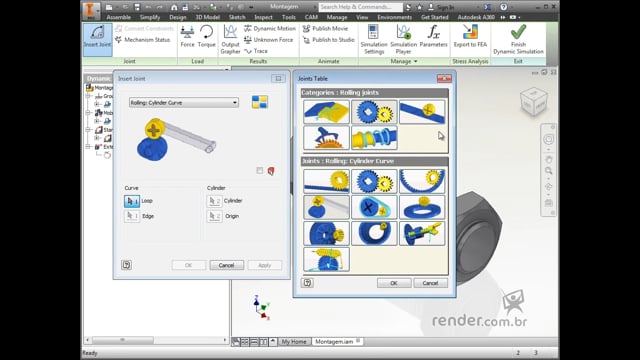Click OK in Joints Table dialog
The image size is (640, 360).
pos(394,283)
